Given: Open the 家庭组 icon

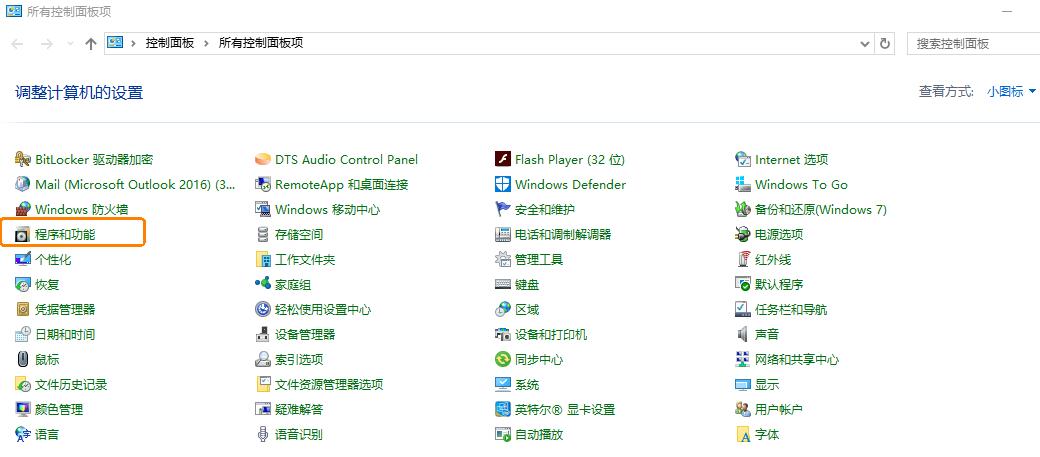Looking at the screenshot, I should pos(263,285).
